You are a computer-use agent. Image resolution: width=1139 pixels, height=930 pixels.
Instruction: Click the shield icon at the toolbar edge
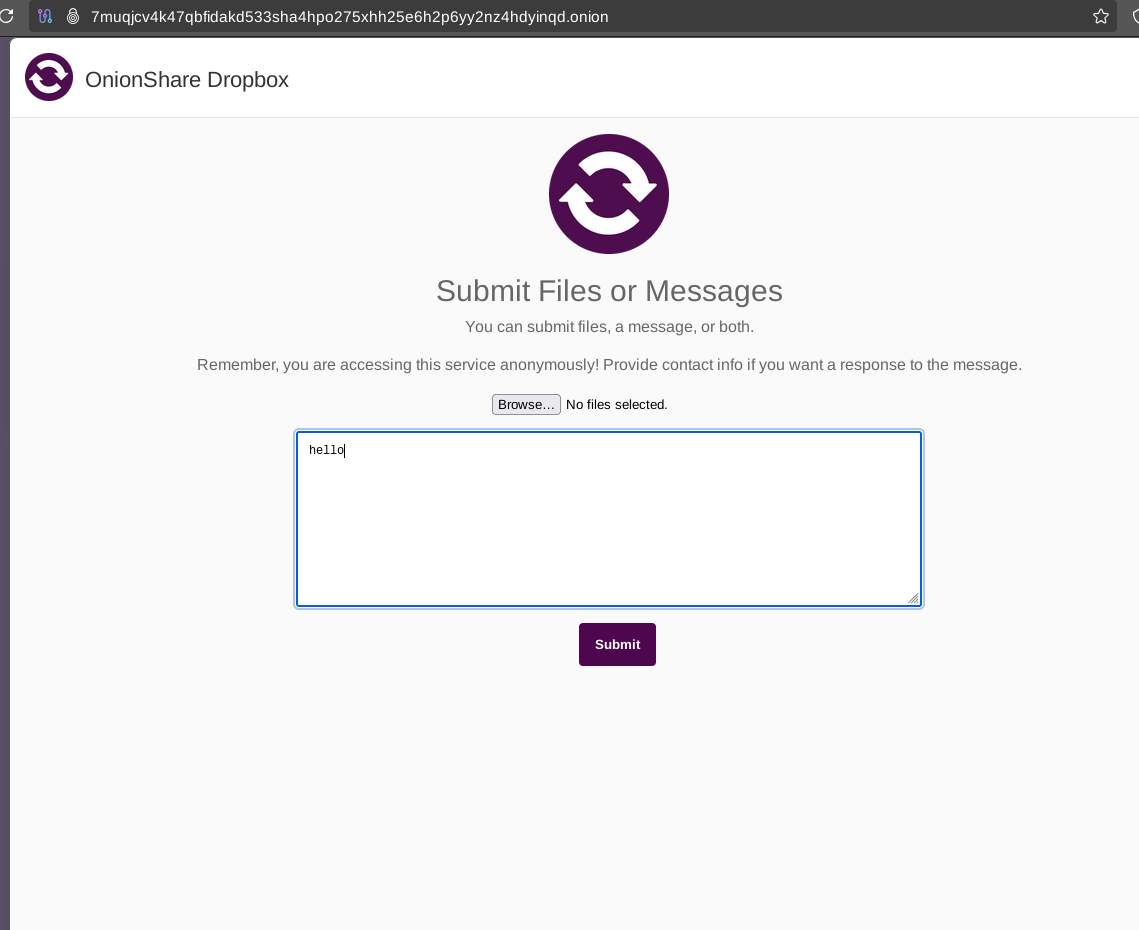1134,16
